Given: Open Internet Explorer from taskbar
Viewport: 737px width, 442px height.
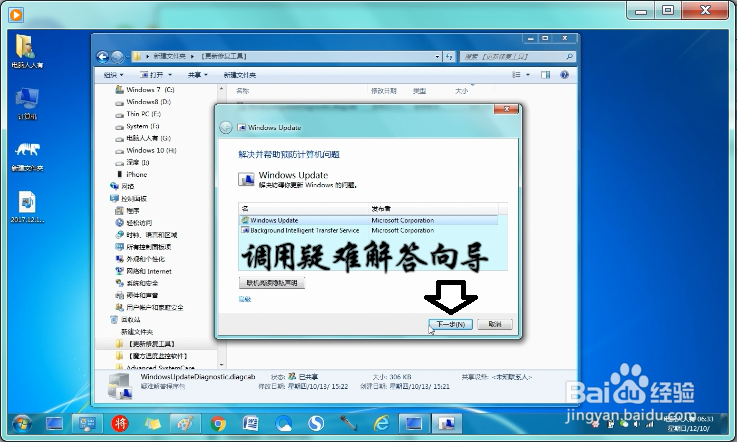Looking at the screenshot, I should point(381,424).
